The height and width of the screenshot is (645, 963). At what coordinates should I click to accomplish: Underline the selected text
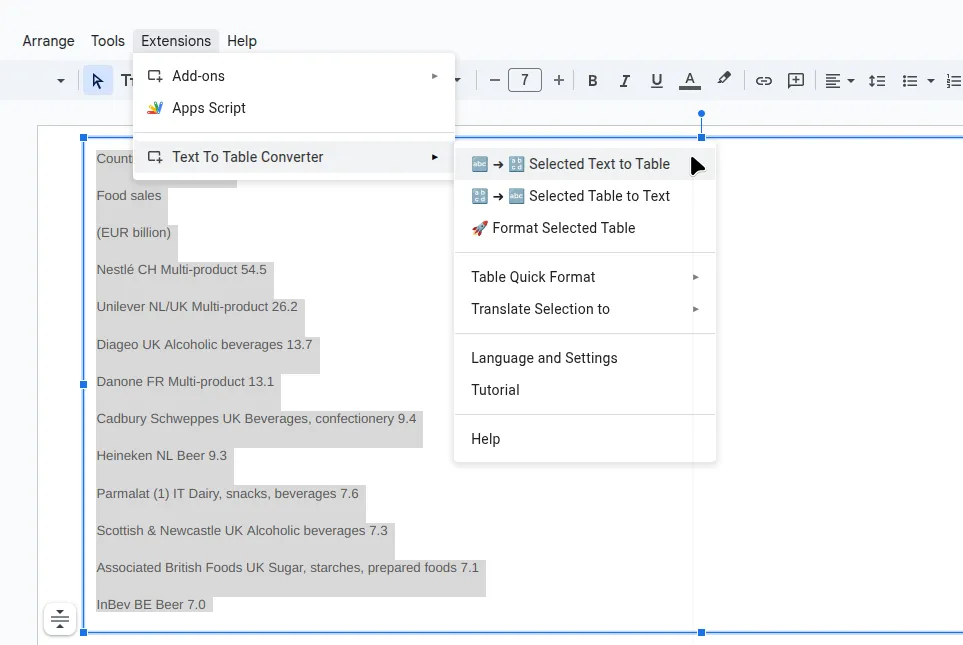pyautogui.click(x=656, y=80)
